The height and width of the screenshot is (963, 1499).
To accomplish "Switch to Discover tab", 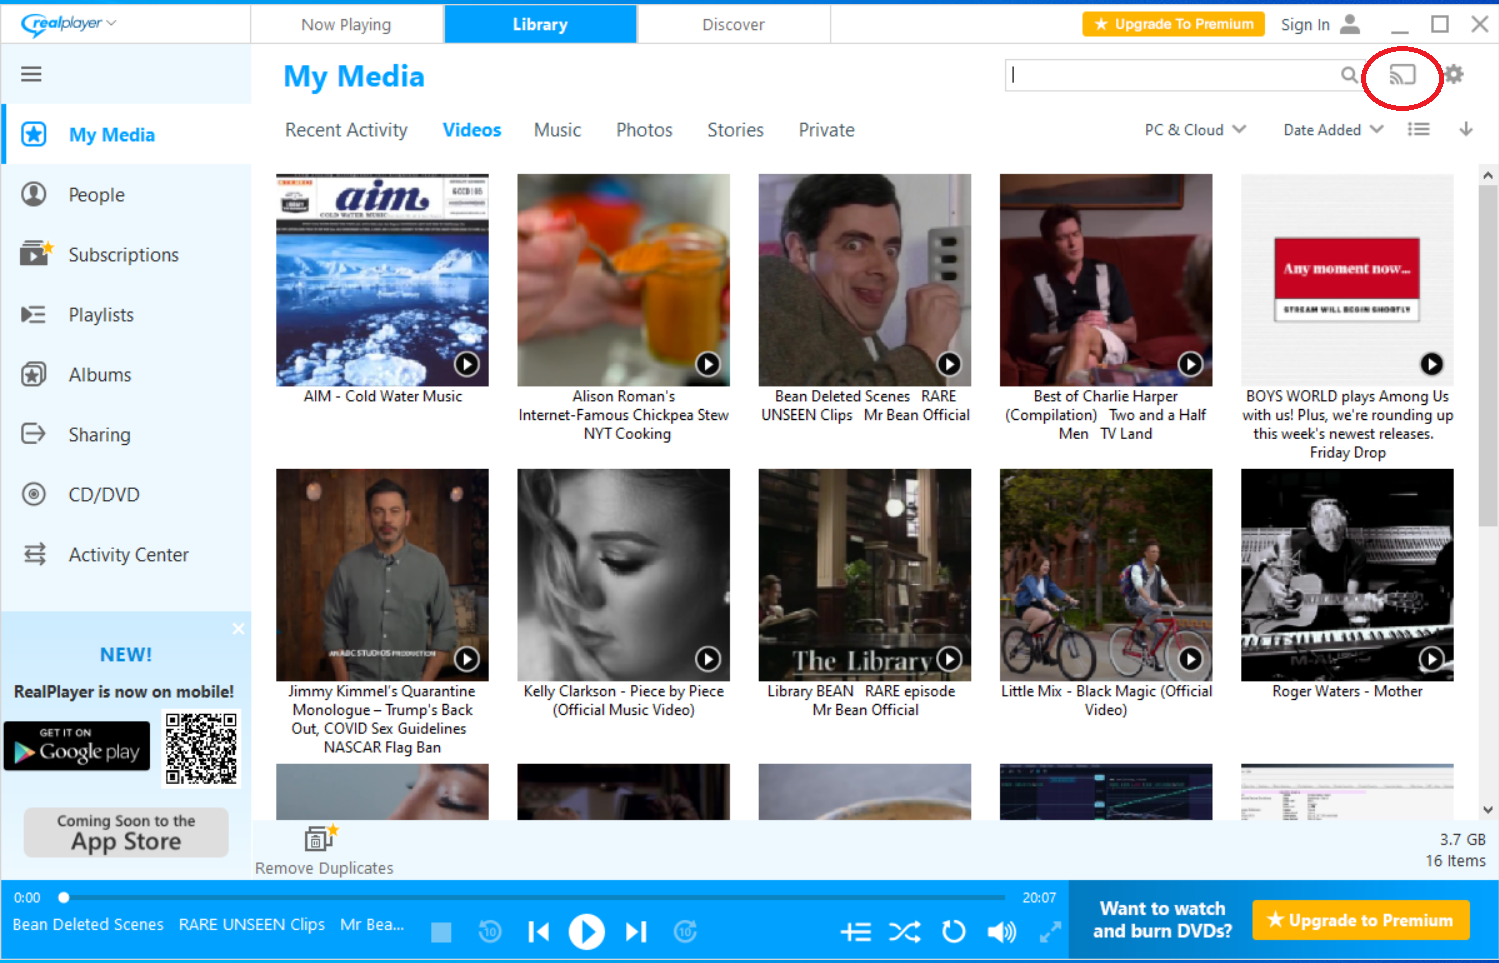I will coord(733,24).
